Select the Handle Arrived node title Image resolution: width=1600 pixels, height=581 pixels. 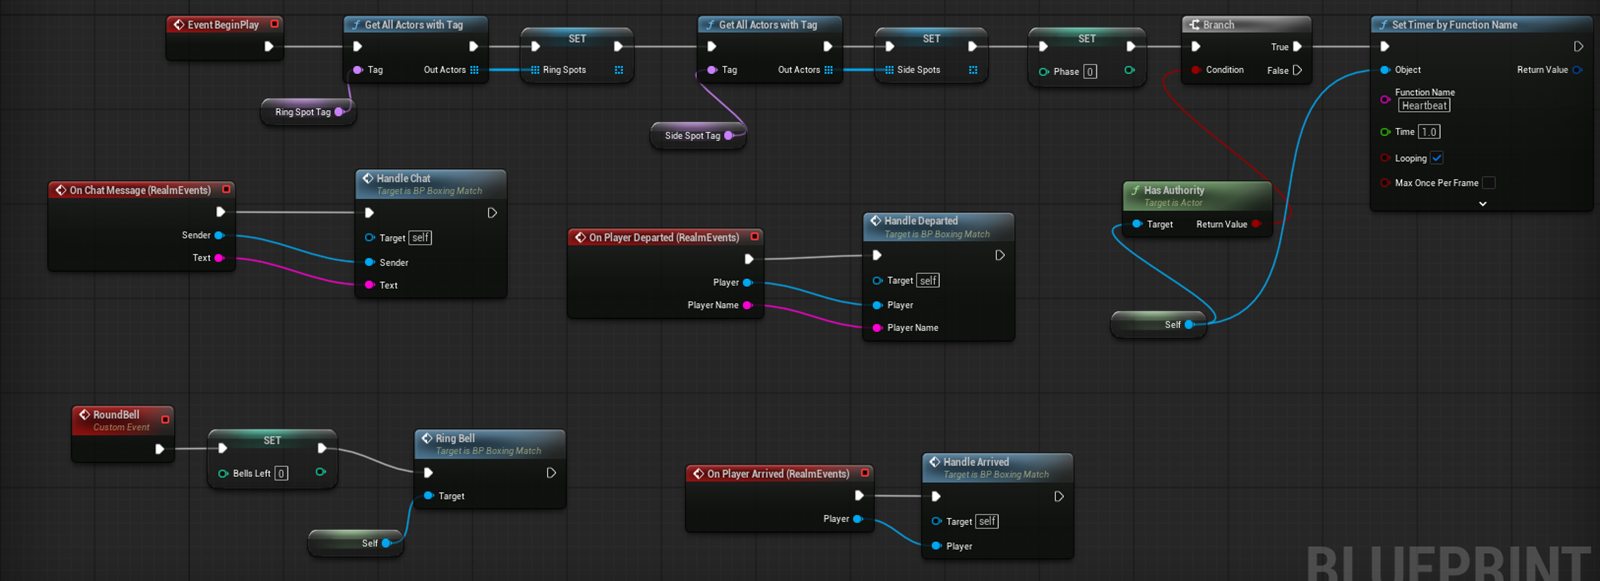[x=976, y=462]
